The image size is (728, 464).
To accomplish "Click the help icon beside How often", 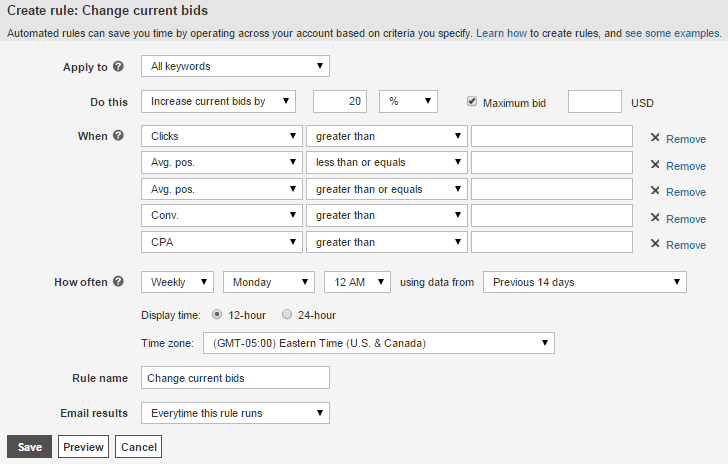I will click(118, 281).
